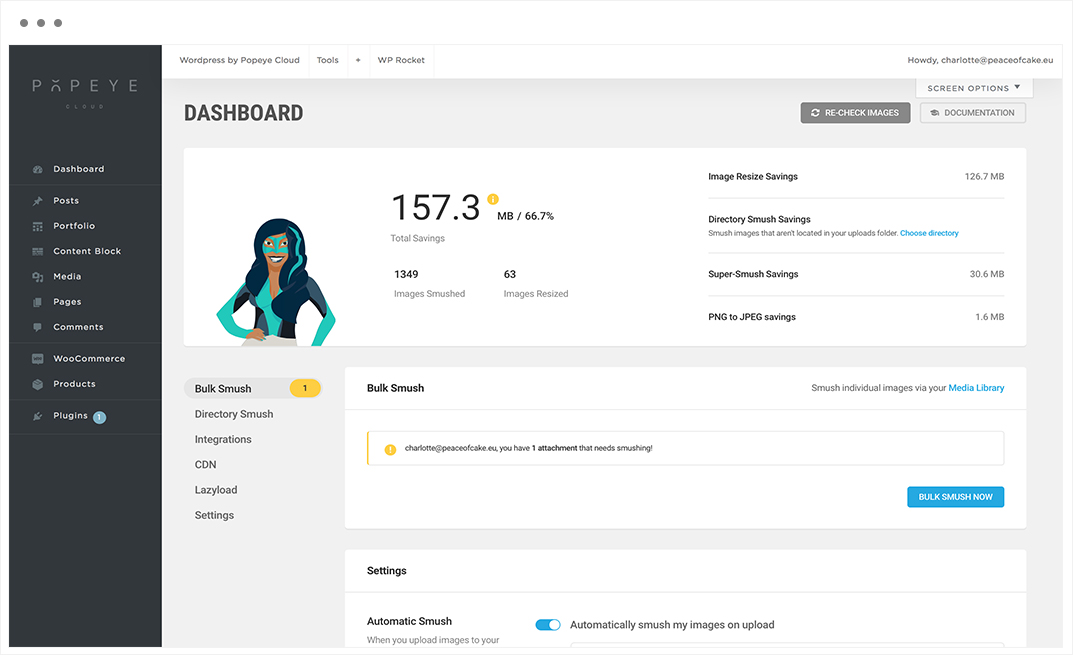Screen dimensions: 1073x655
Task: Click the attachment needs smushing notice text
Action: 528,448
